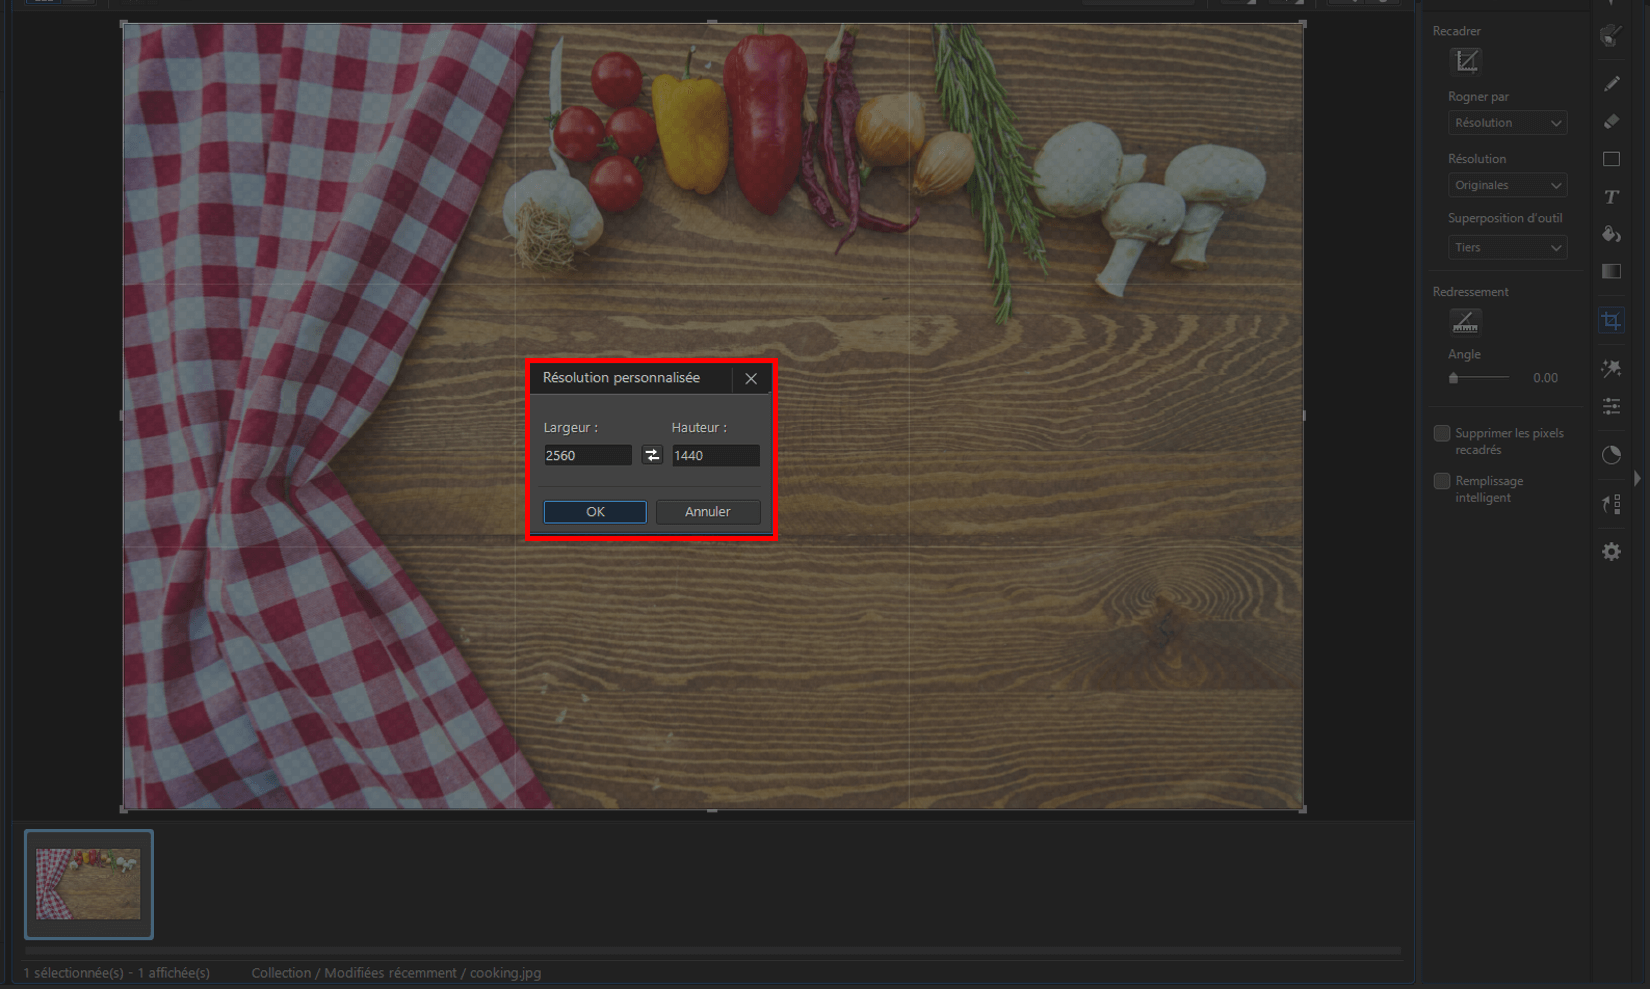
Task: Tick the Remplissage intelligent checkbox
Action: [x=1442, y=481]
